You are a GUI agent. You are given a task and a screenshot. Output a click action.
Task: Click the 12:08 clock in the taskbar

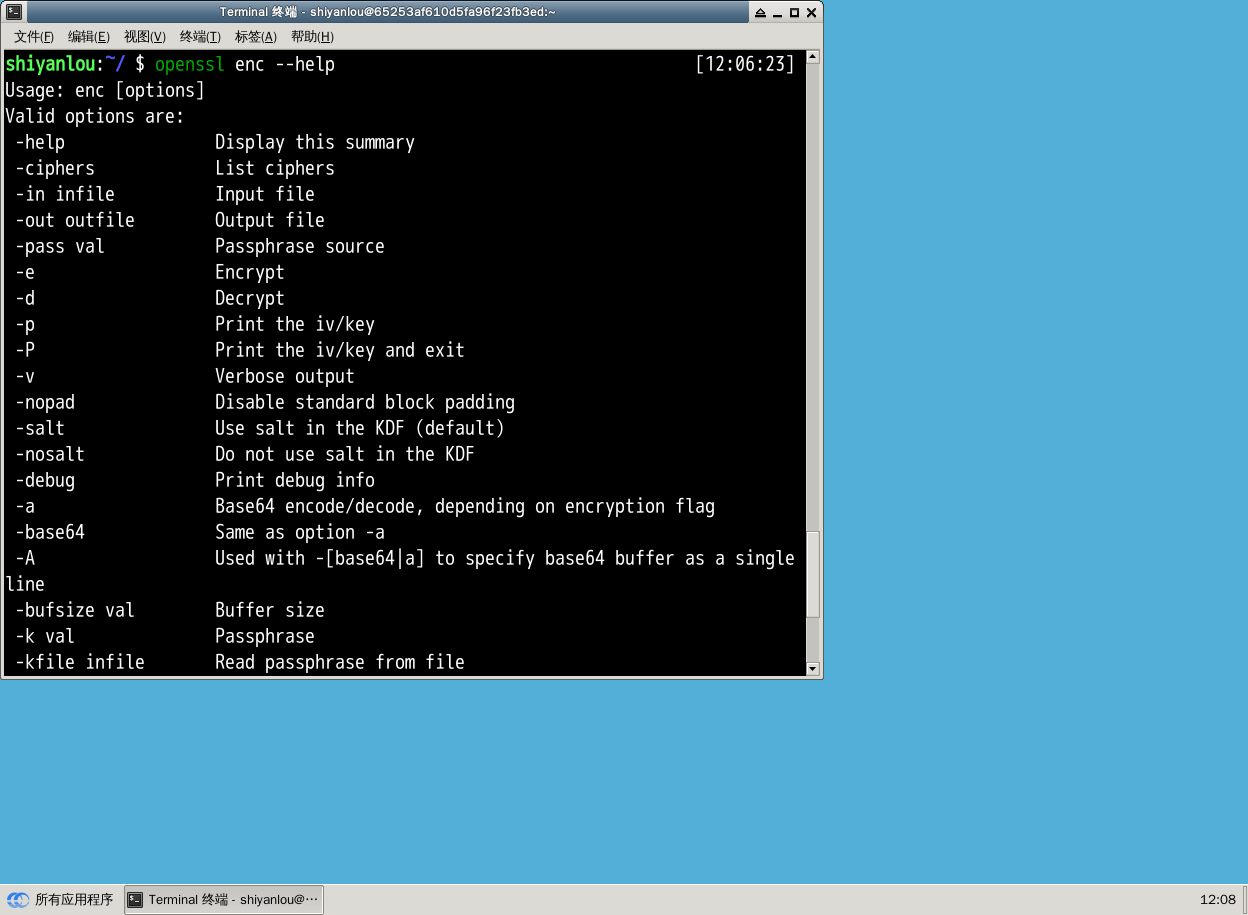pos(1217,899)
